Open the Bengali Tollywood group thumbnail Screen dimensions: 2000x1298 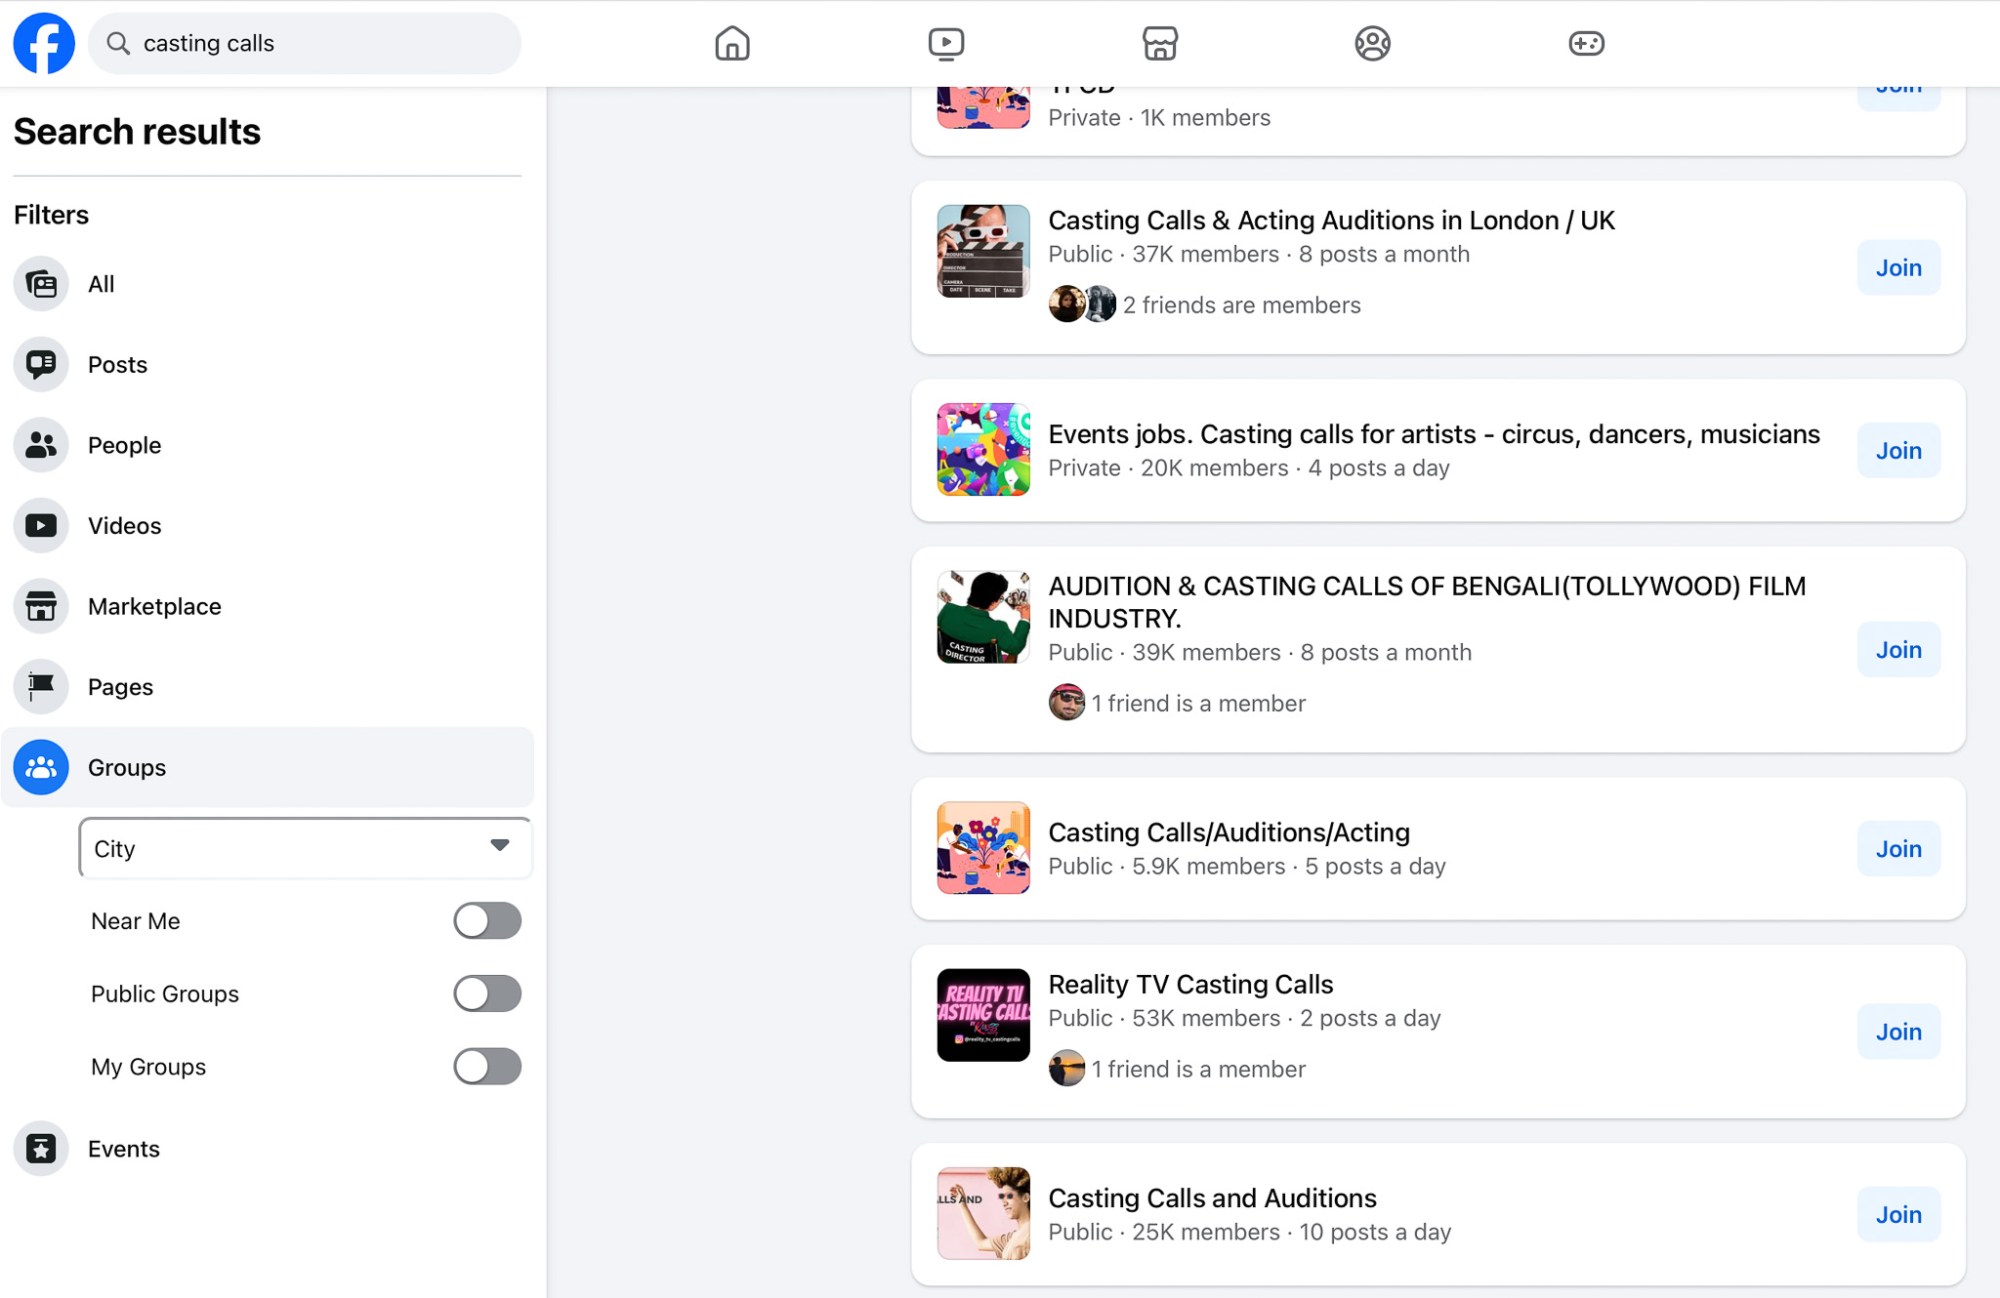tap(982, 617)
